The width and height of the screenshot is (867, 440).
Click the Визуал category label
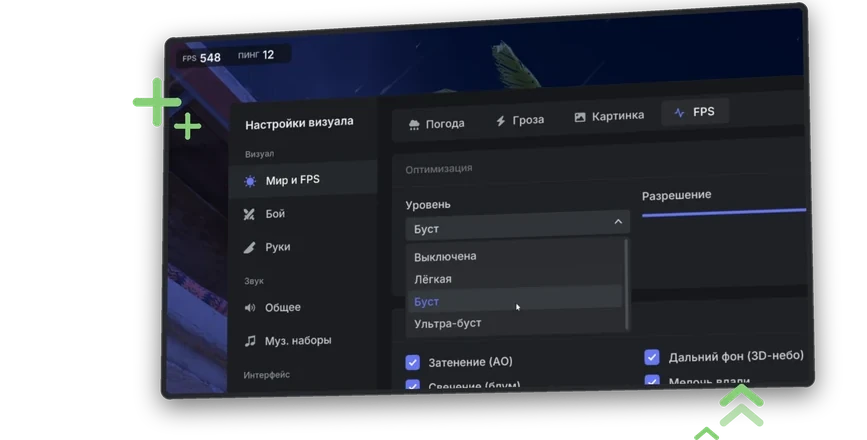click(259, 154)
